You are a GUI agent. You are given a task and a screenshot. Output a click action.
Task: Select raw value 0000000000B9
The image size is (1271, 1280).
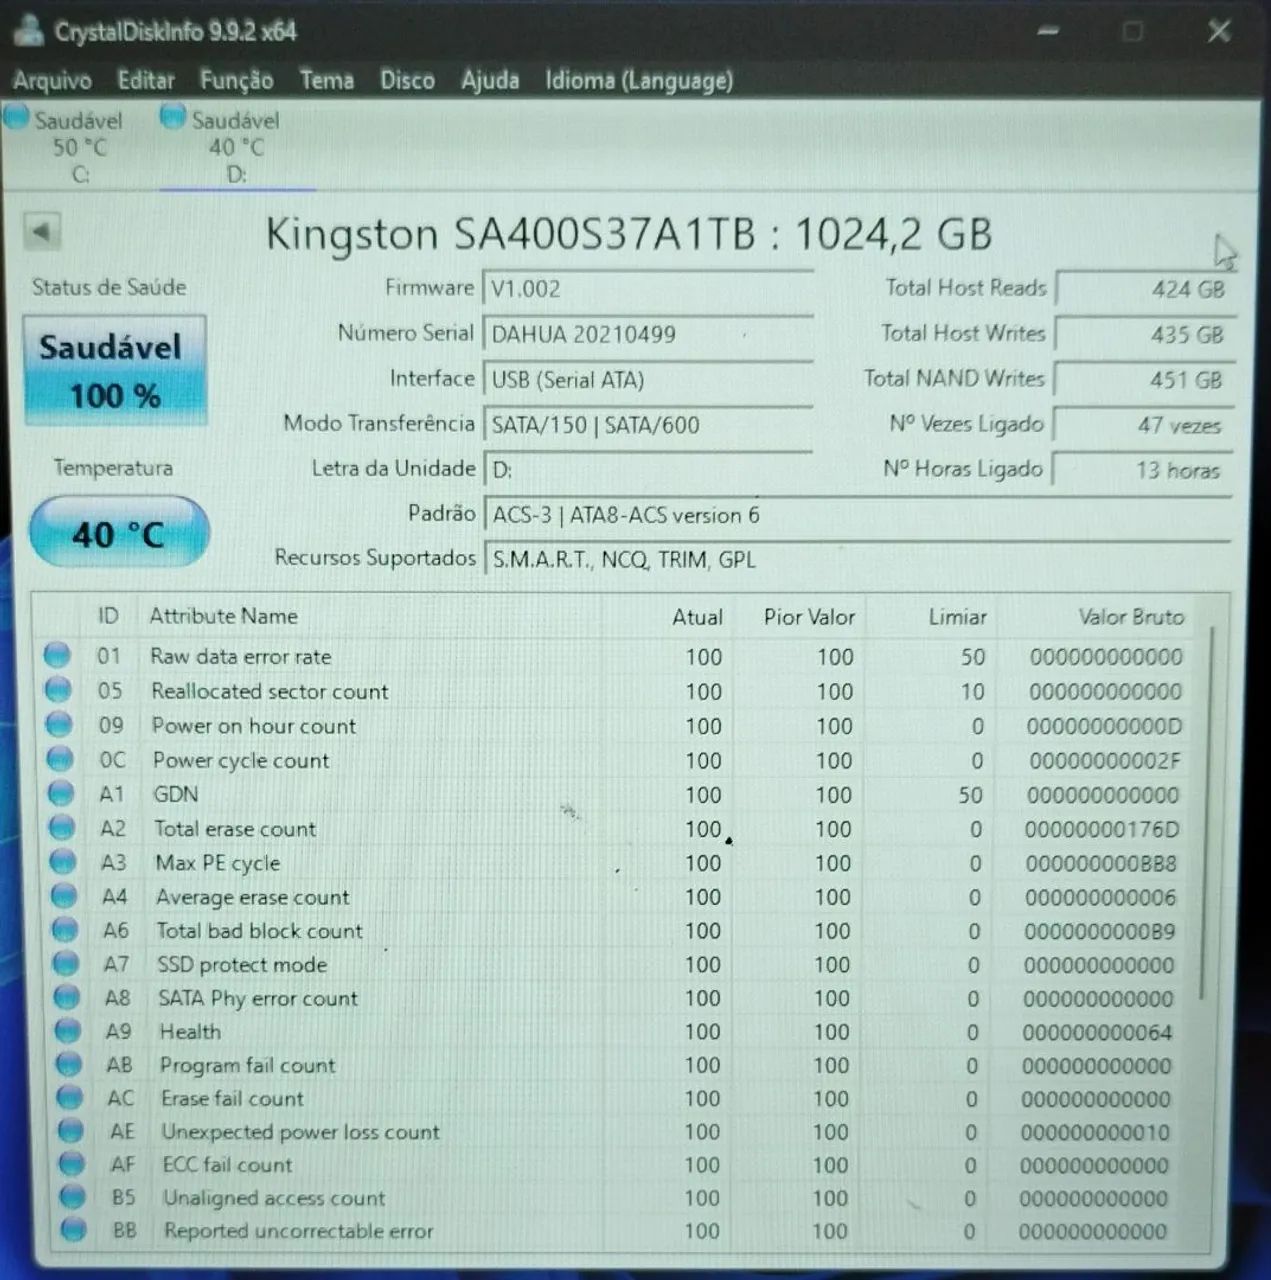(x=1099, y=931)
